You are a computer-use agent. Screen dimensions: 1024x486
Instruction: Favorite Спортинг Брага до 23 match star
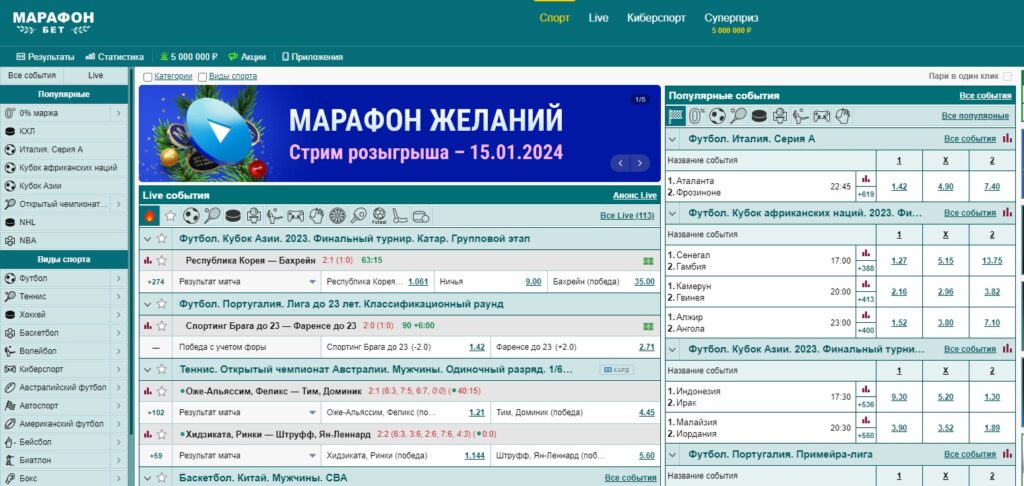coord(161,325)
